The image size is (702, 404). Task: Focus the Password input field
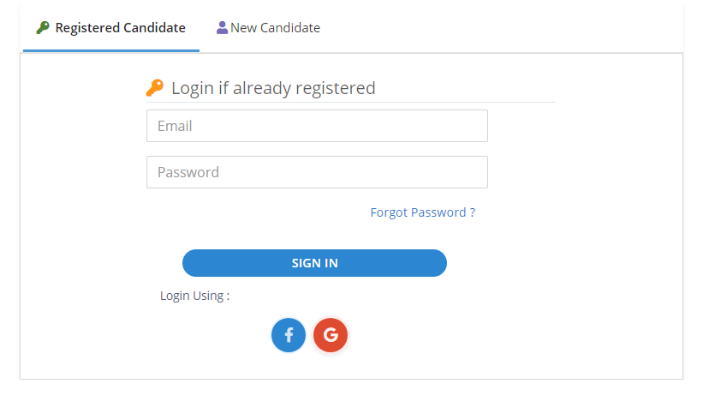[316, 172]
